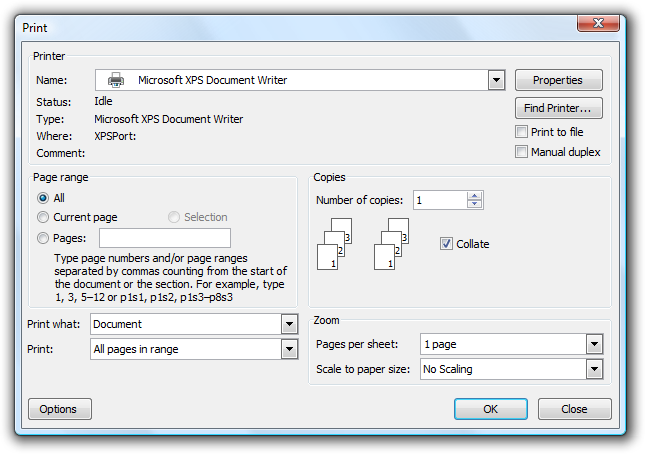Click the Properties button
645x454 pixels.
pyautogui.click(x=559, y=80)
